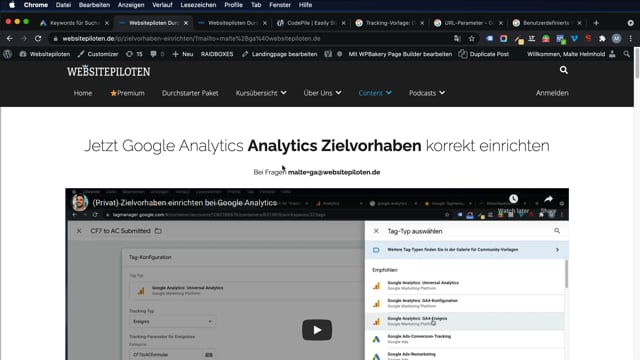Click the address bar URL

click(191, 38)
